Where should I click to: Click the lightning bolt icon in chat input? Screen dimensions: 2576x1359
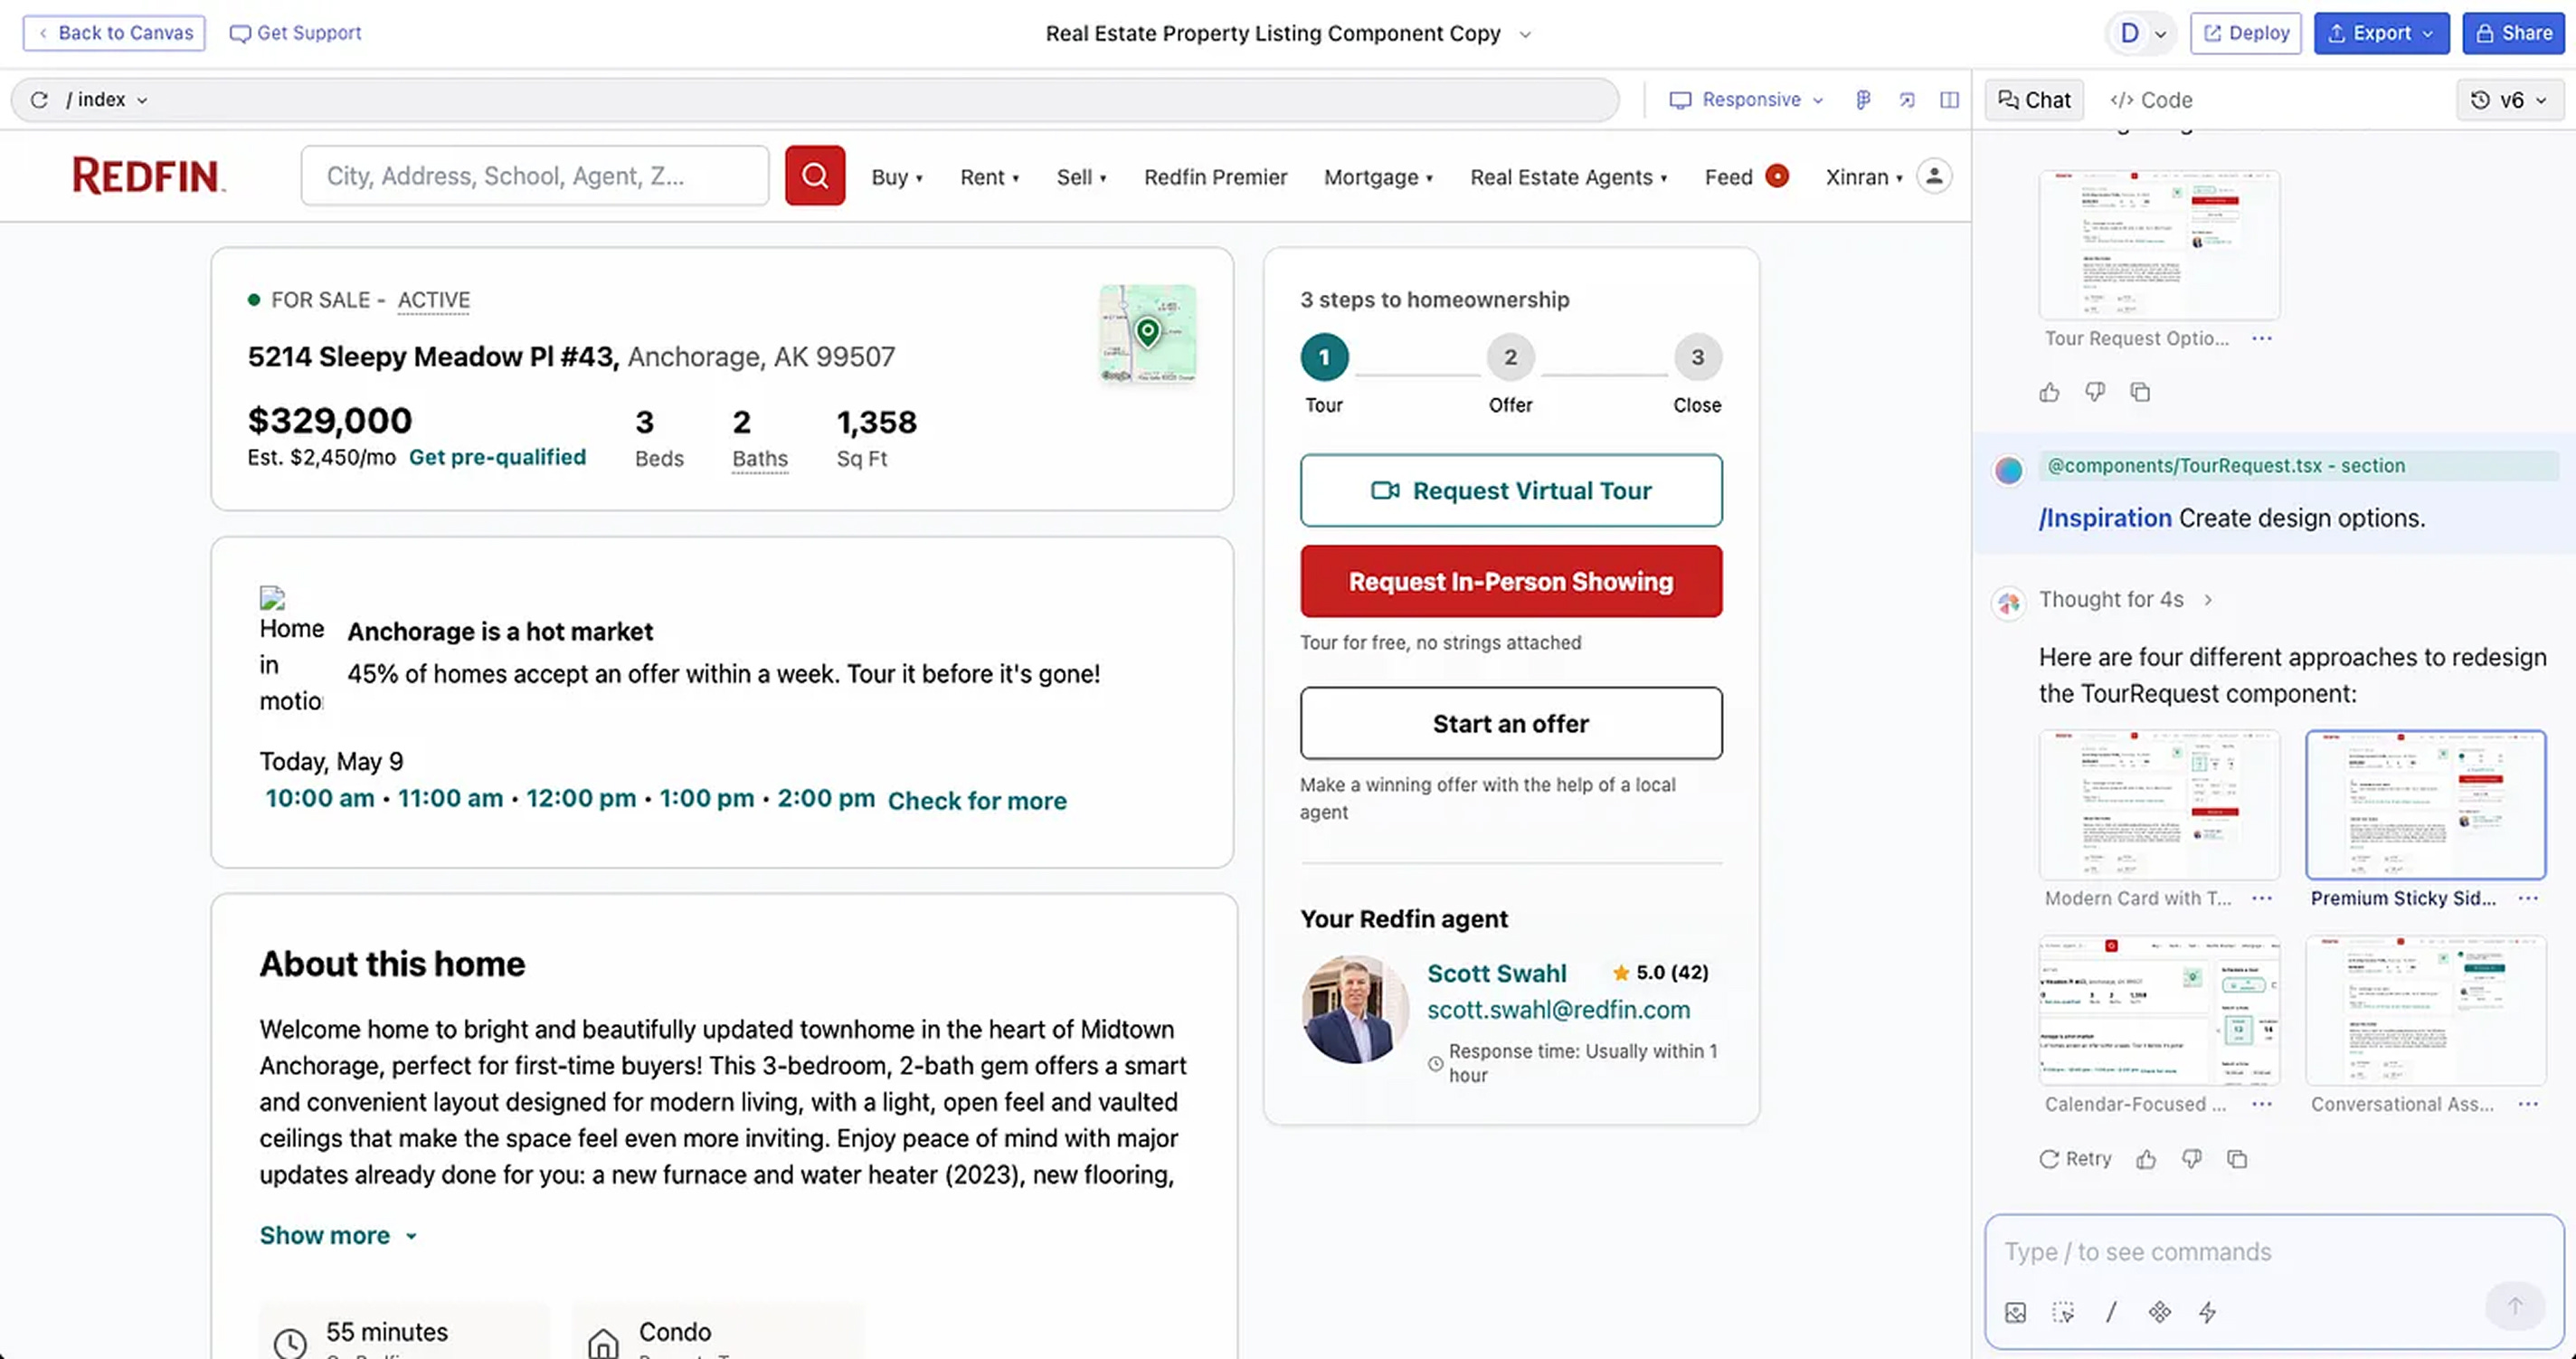[2207, 1312]
